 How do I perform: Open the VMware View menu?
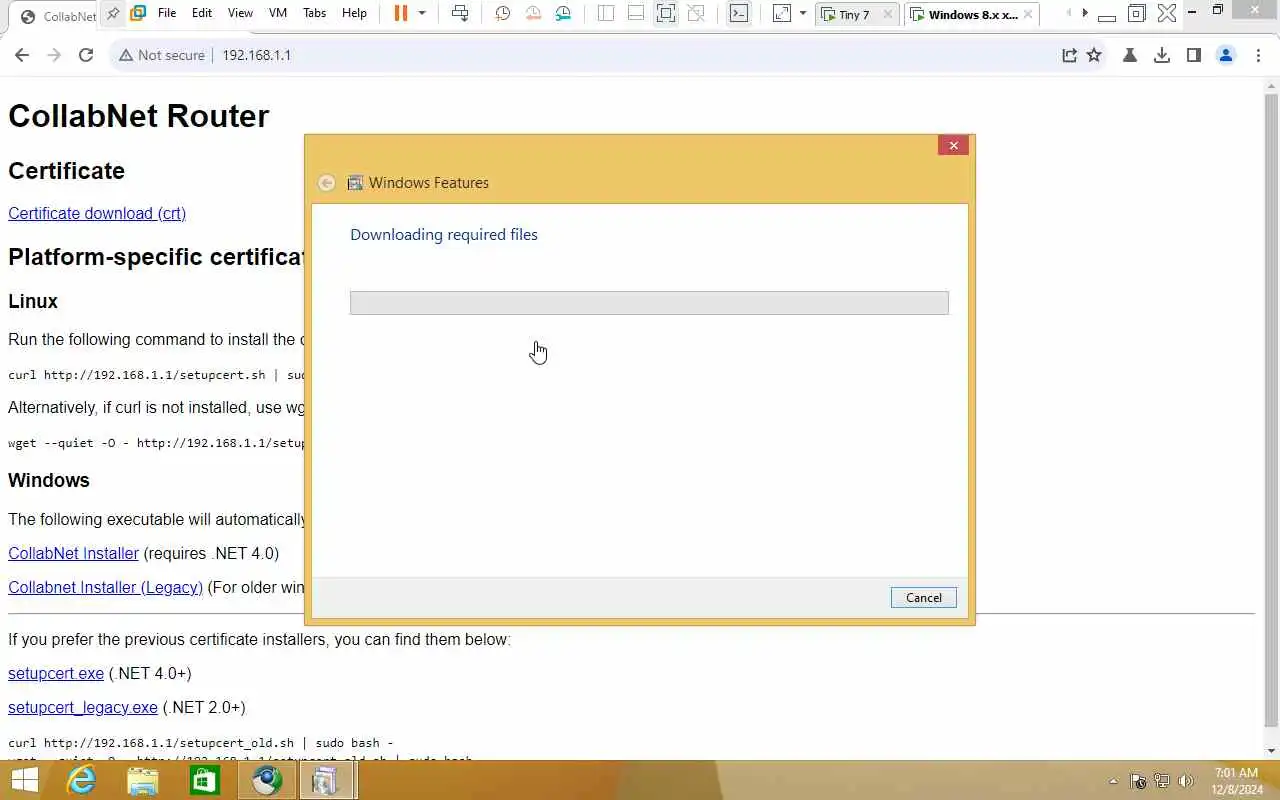240,14
